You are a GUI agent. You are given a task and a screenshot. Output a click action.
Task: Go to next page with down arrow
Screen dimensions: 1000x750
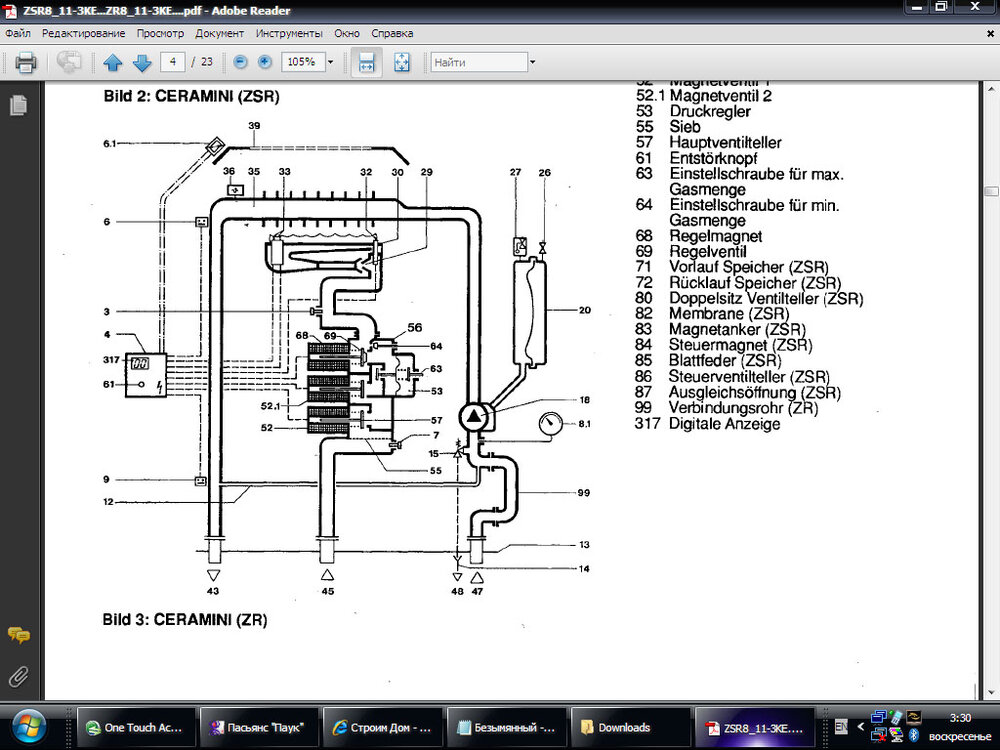click(x=142, y=62)
